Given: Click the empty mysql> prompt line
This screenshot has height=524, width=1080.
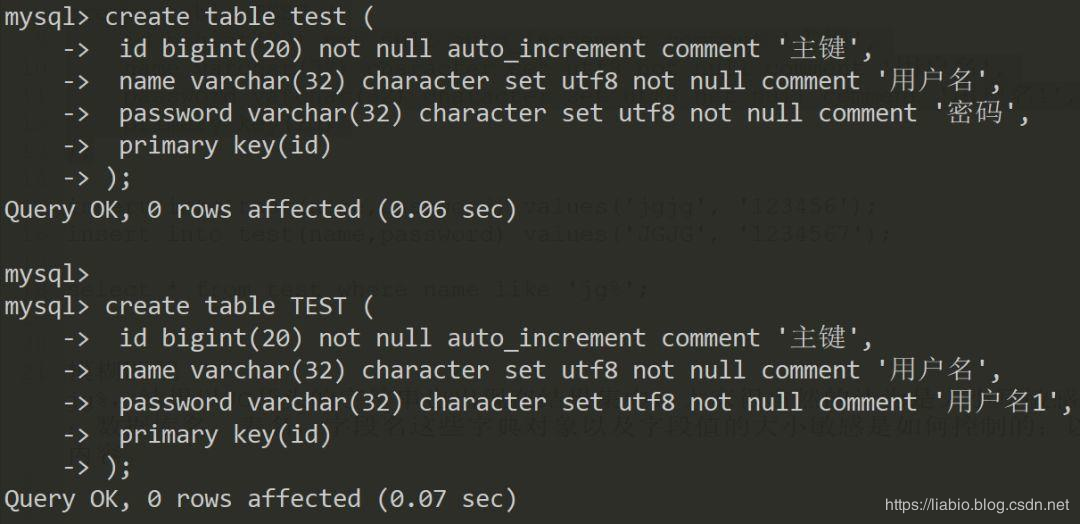Looking at the screenshot, I should 46,274.
